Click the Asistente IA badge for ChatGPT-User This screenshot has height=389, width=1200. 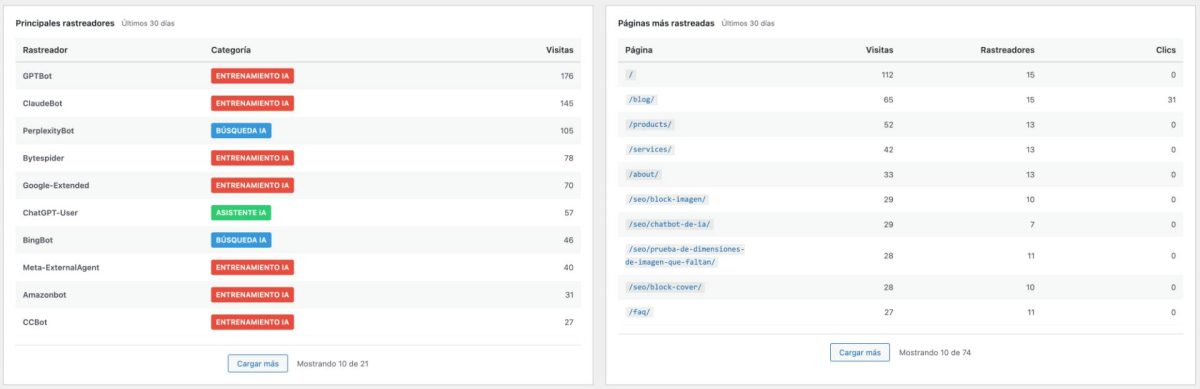pyautogui.click(x=241, y=212)
